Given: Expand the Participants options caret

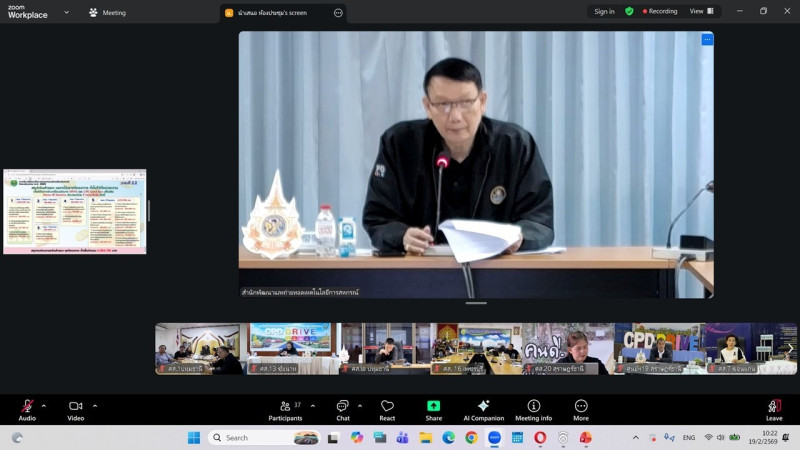Looking at the screenshot, I should [313, 406].
